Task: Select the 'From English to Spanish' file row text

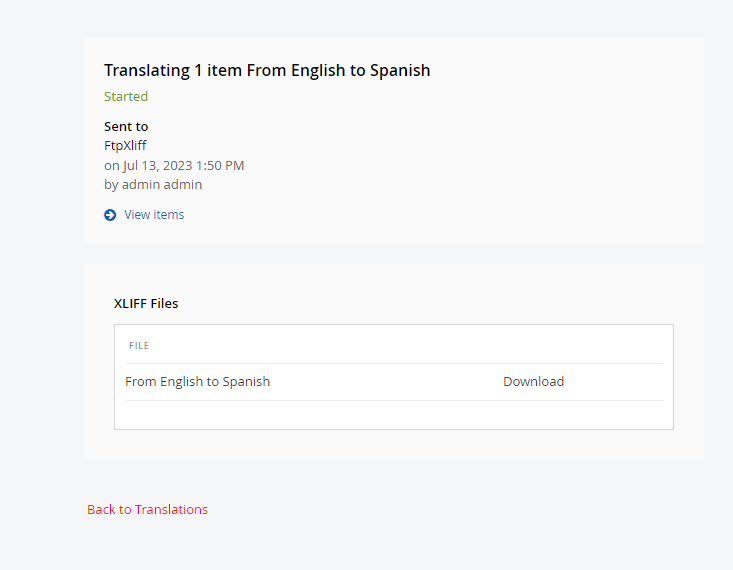Action: pos(197,382)
